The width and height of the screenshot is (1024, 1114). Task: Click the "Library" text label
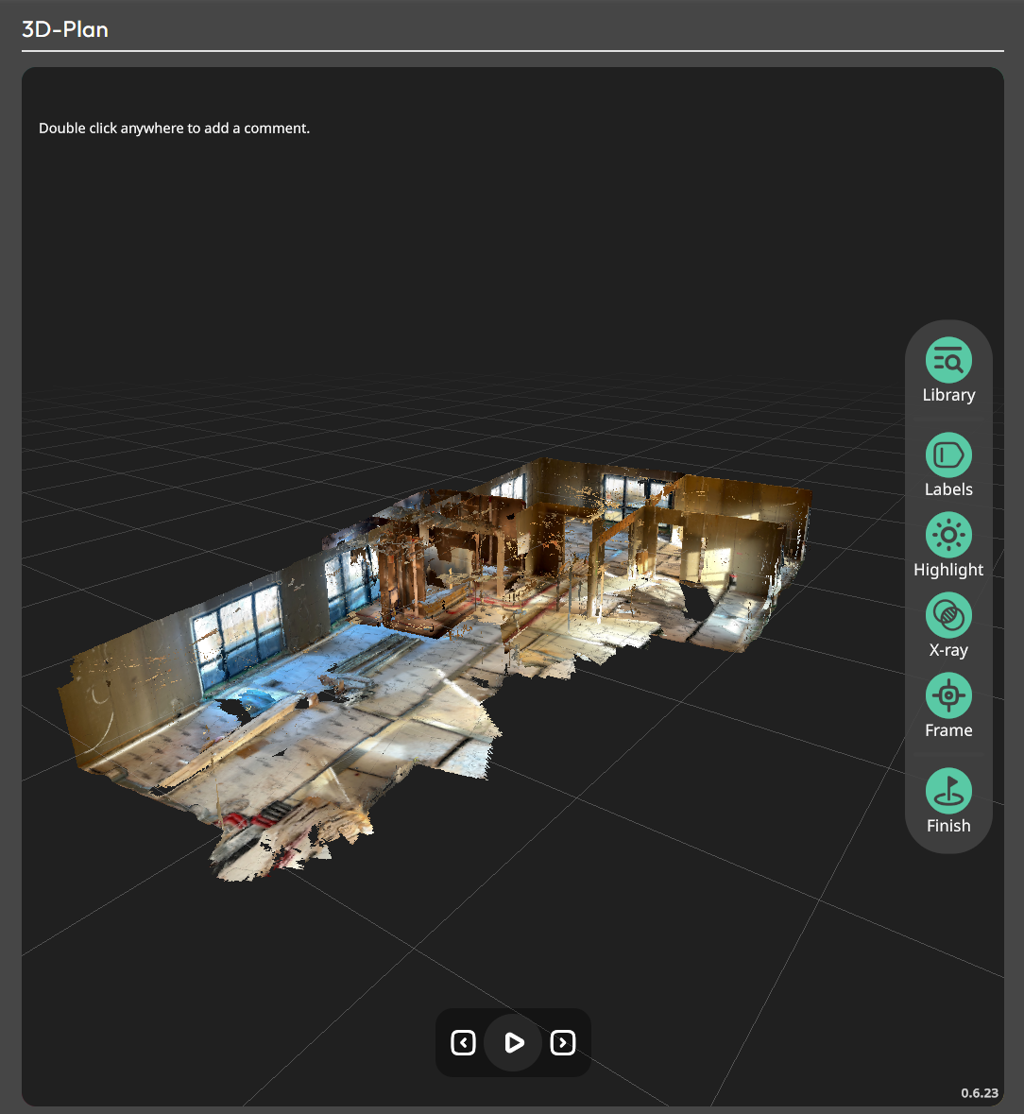click(948, 395)
